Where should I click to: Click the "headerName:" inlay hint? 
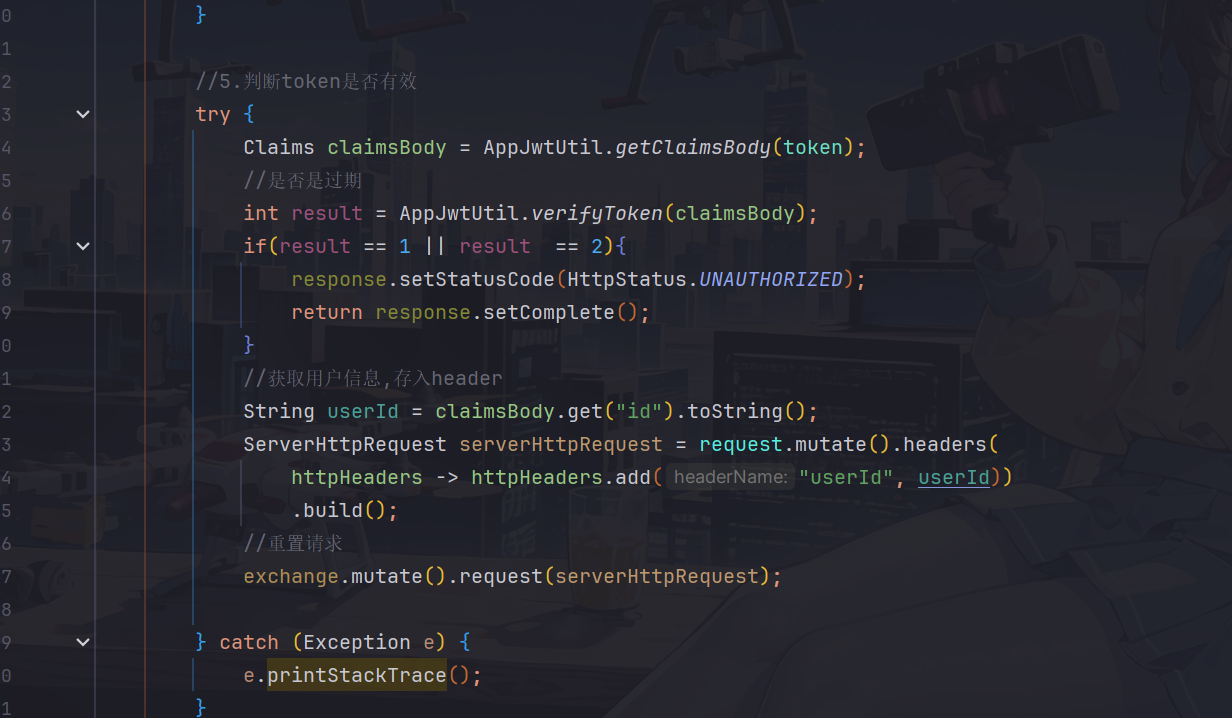pos(731,477)
